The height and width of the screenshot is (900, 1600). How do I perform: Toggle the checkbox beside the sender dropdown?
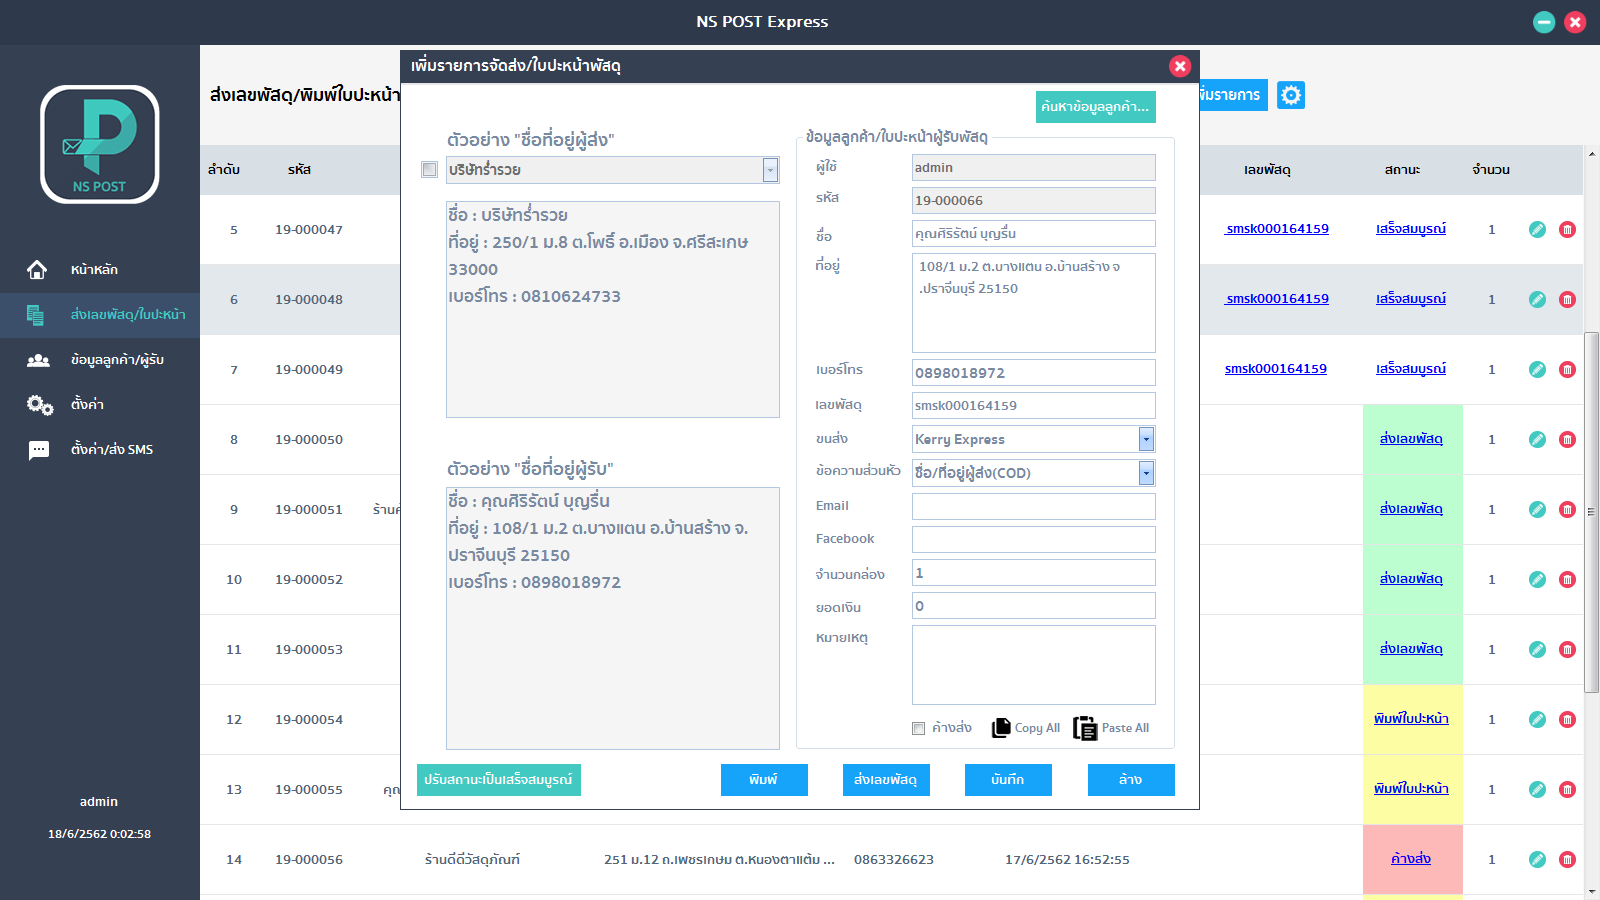(429, 170)
